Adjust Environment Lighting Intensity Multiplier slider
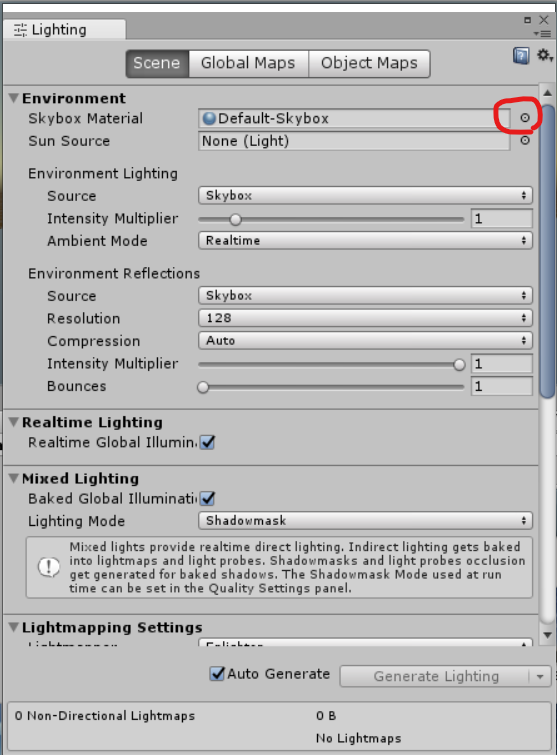Viewport: 557px width, 755px height. pyautogui.click(x=331, y=220)
